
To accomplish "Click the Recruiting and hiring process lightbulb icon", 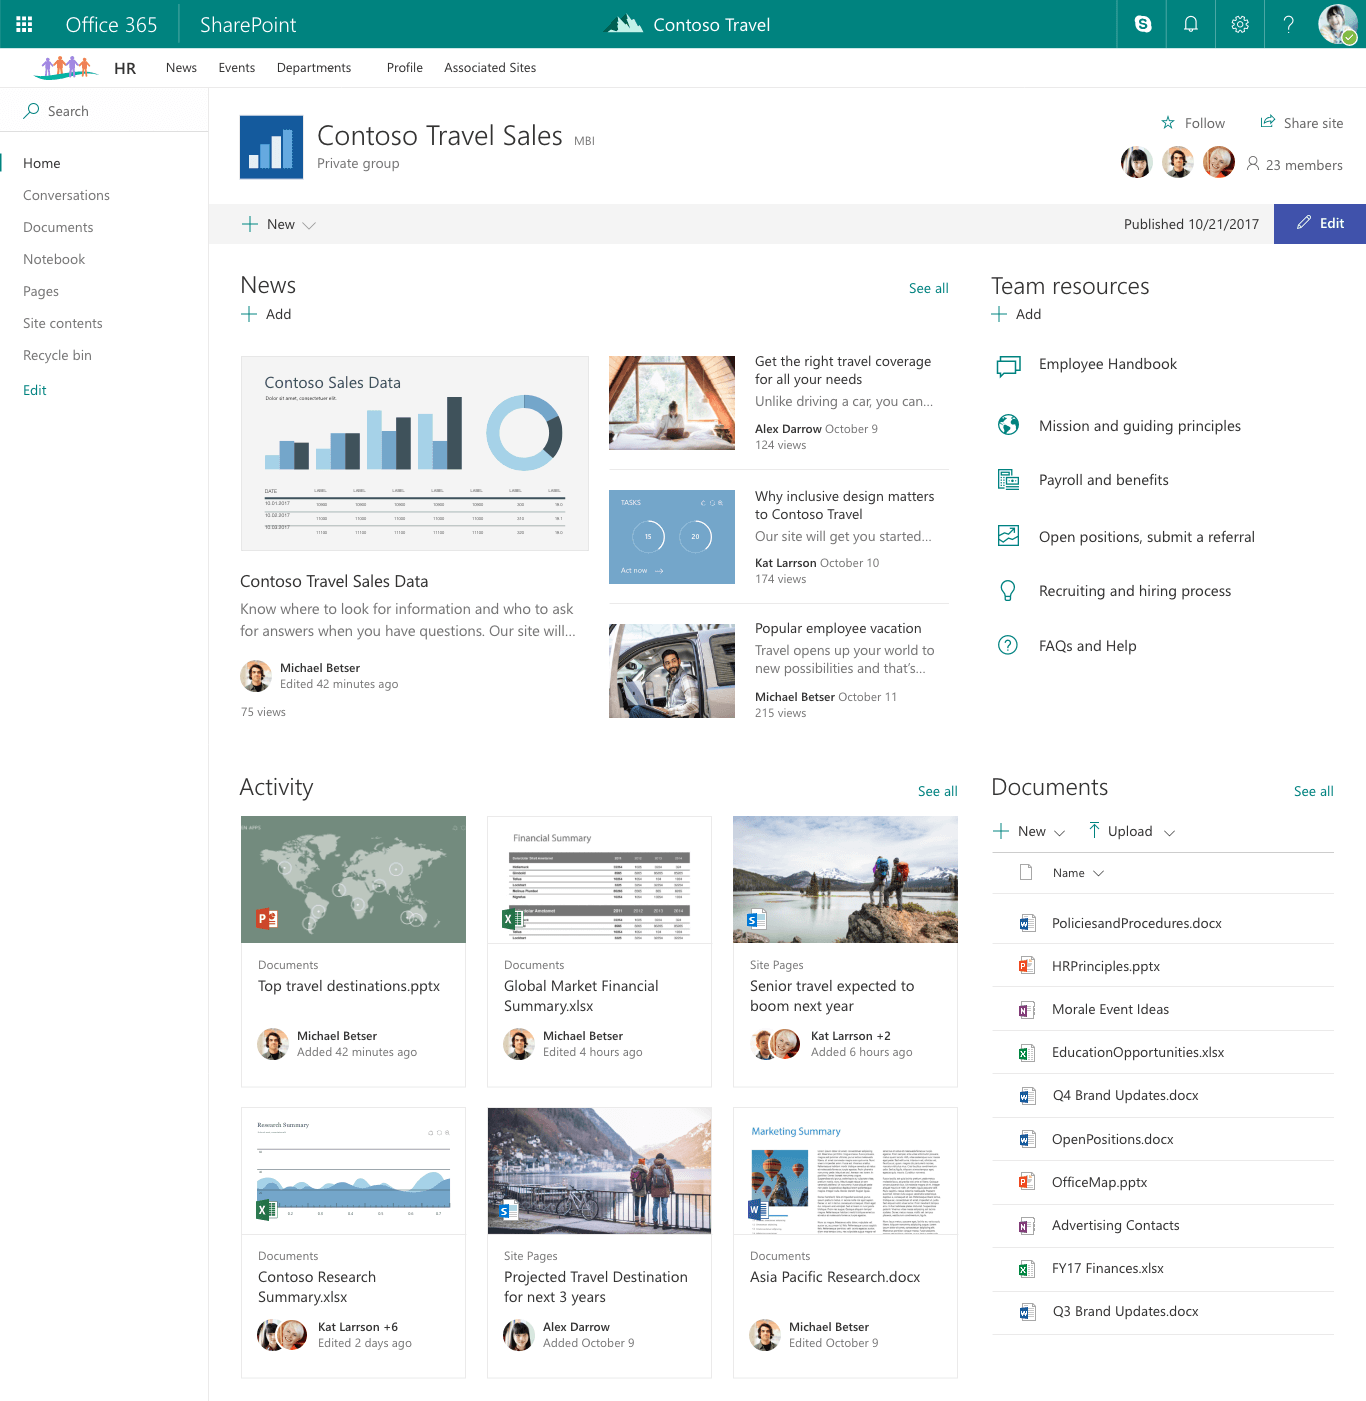I will pos(1008,590).
